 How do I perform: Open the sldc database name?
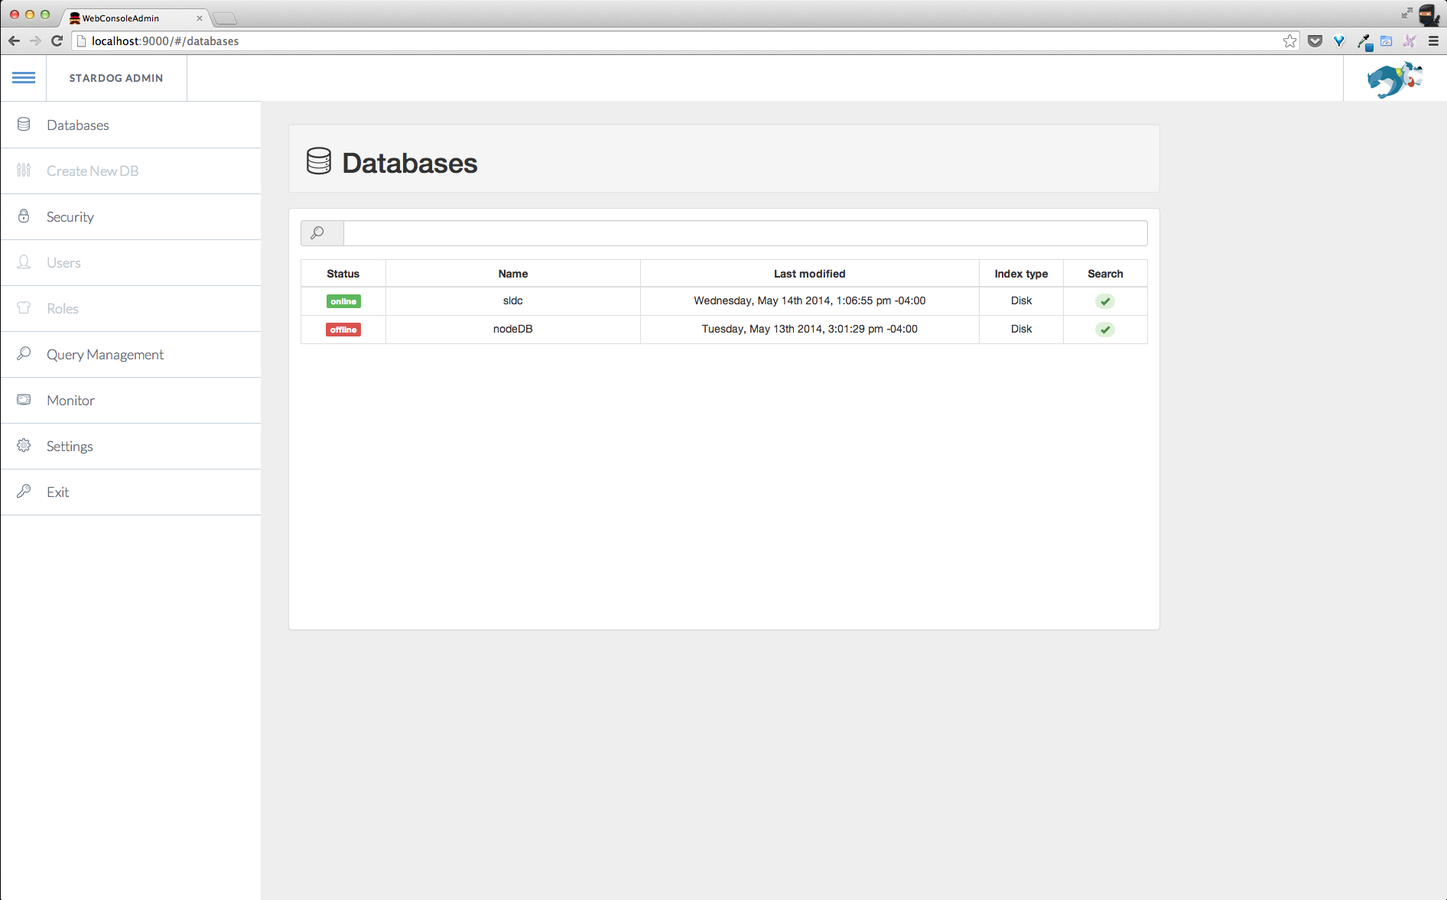[x=513, y=301]
